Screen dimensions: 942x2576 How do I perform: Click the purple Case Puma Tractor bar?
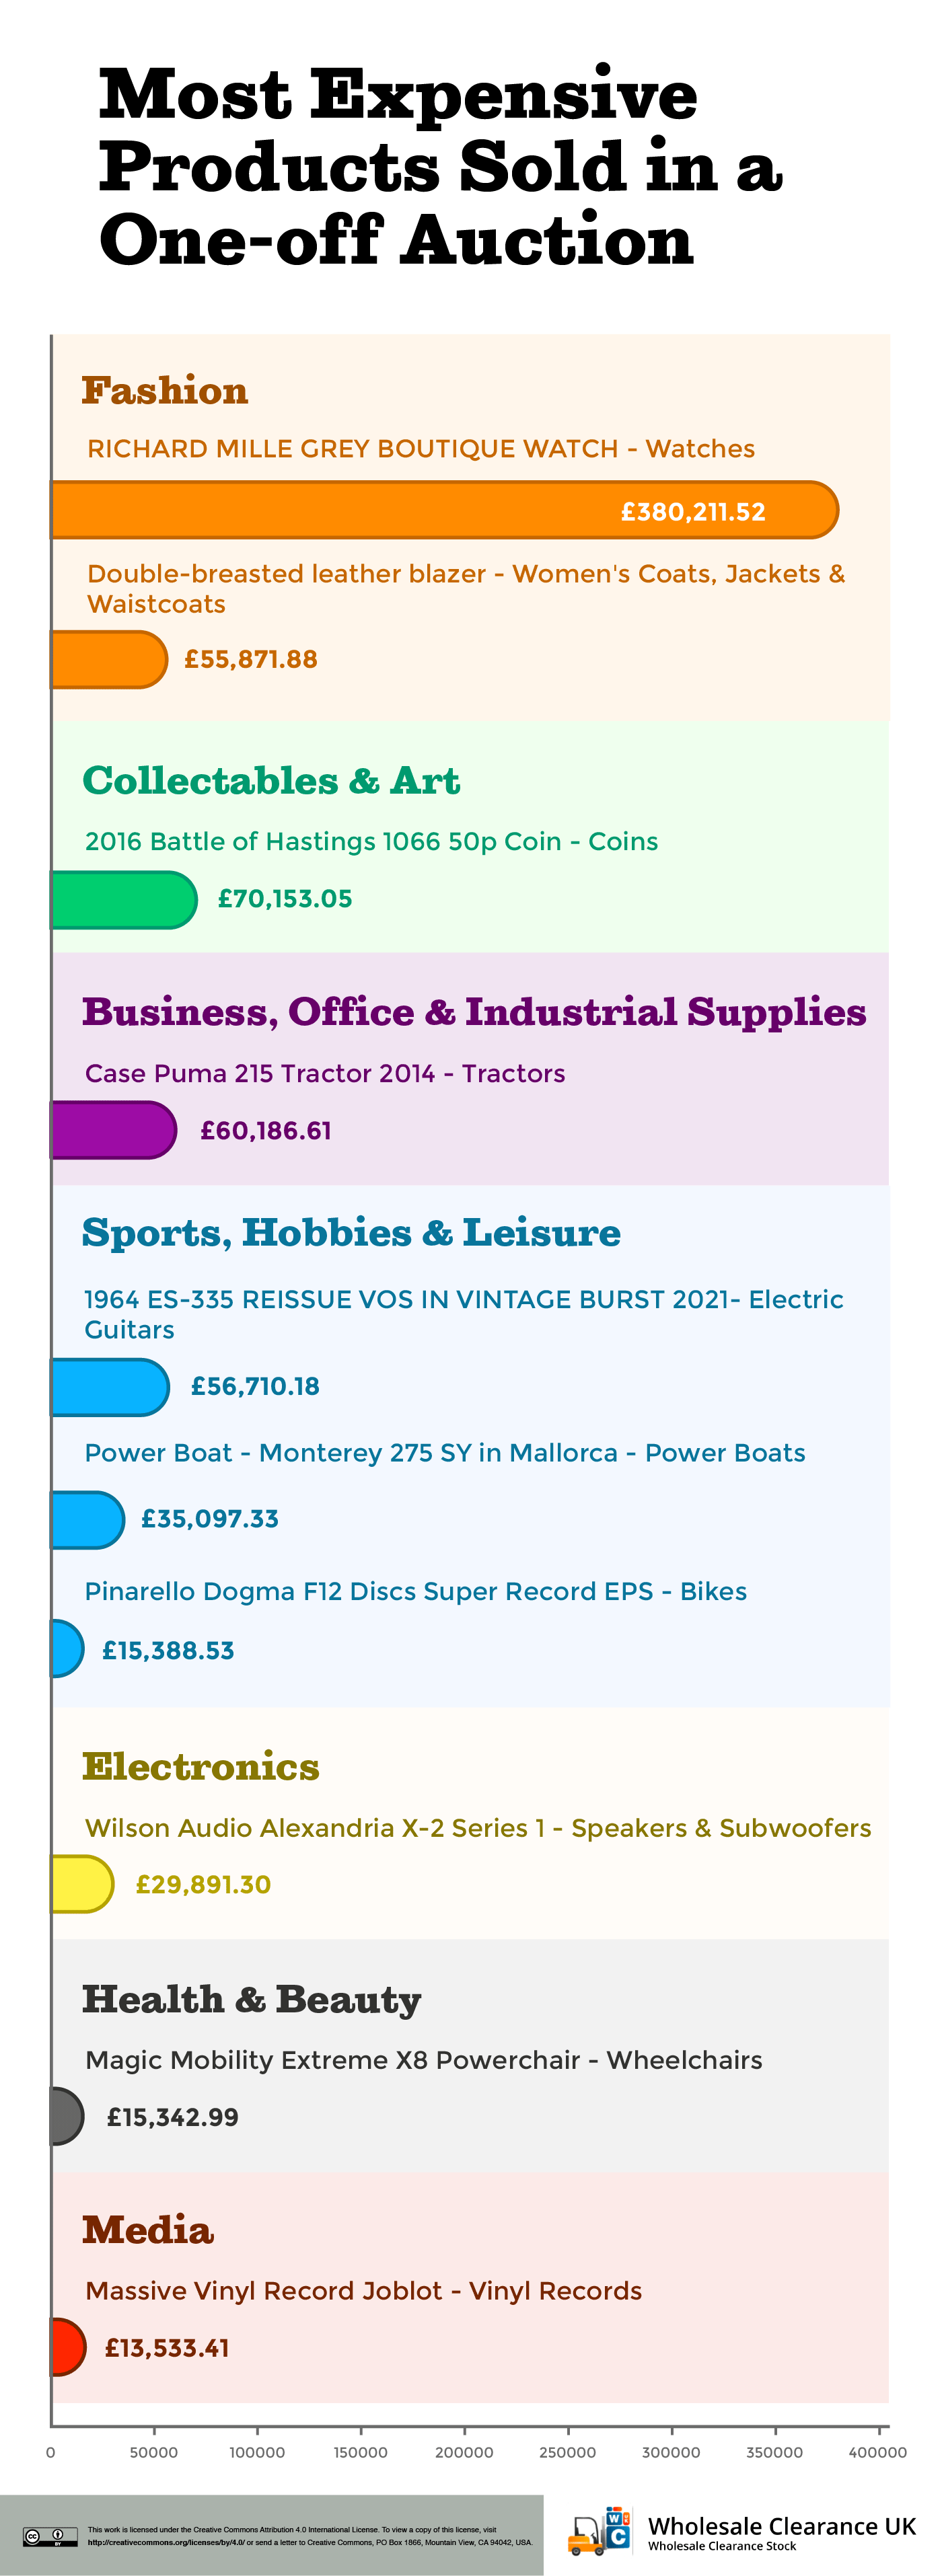click(x=114, y=1130)
